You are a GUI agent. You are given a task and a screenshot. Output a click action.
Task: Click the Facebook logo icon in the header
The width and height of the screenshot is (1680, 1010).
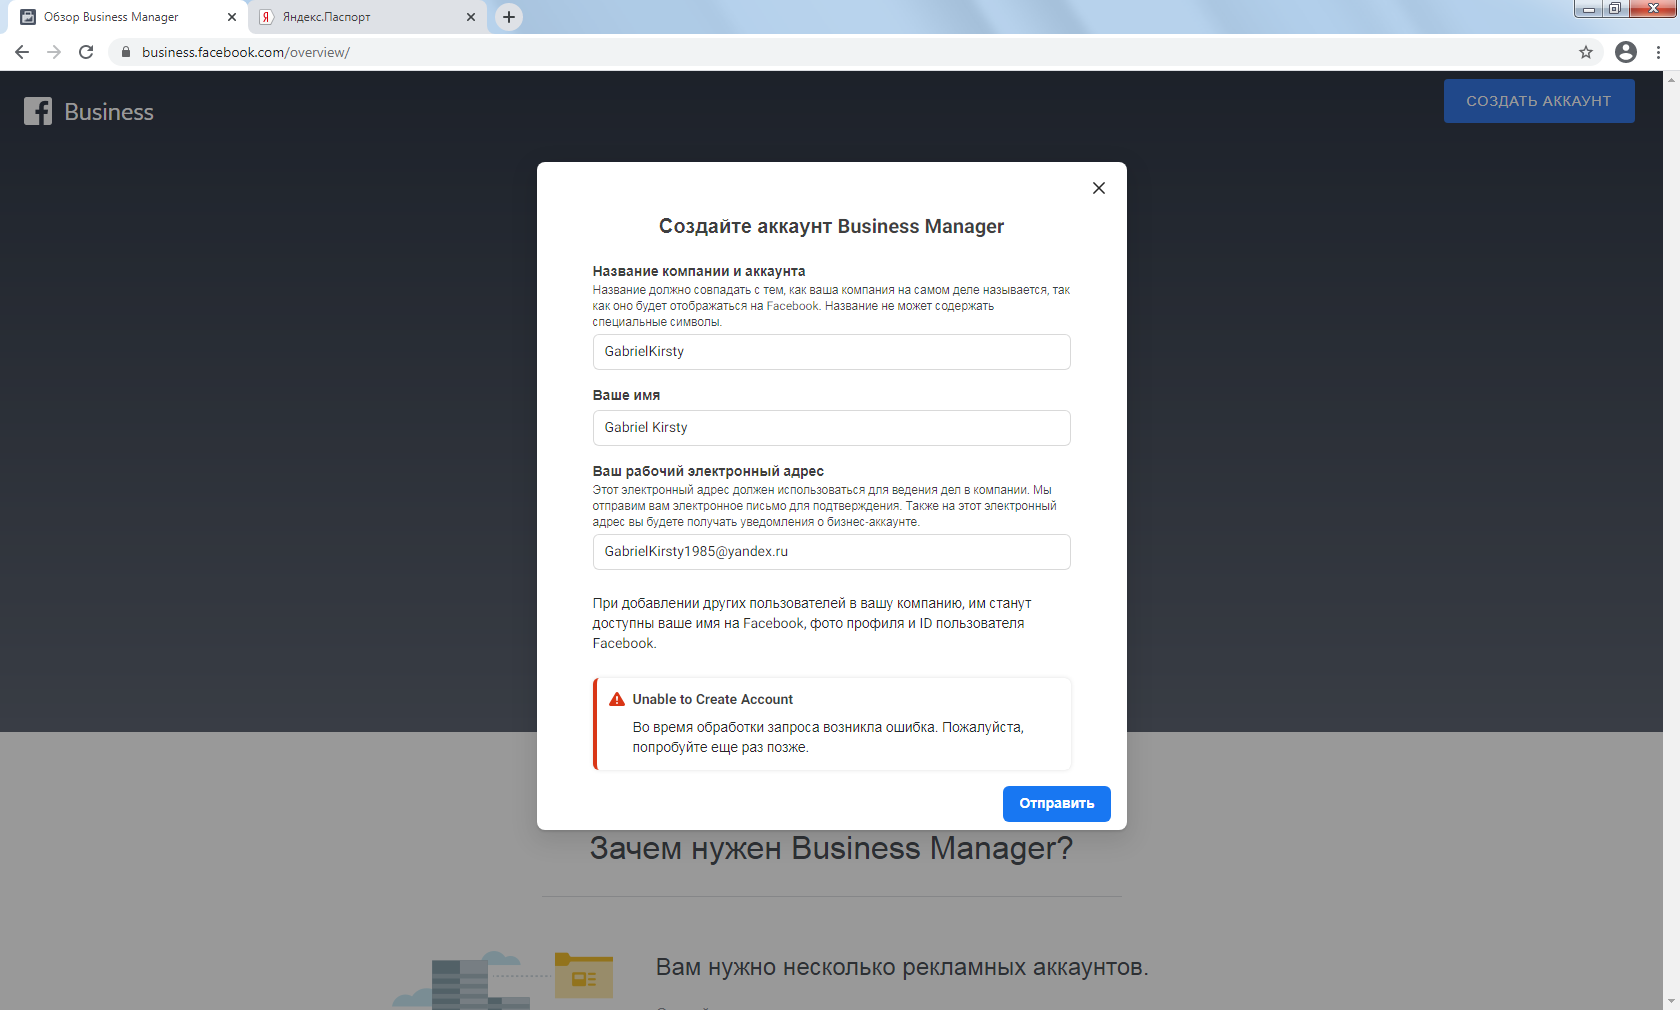click(x=38, y=111)
